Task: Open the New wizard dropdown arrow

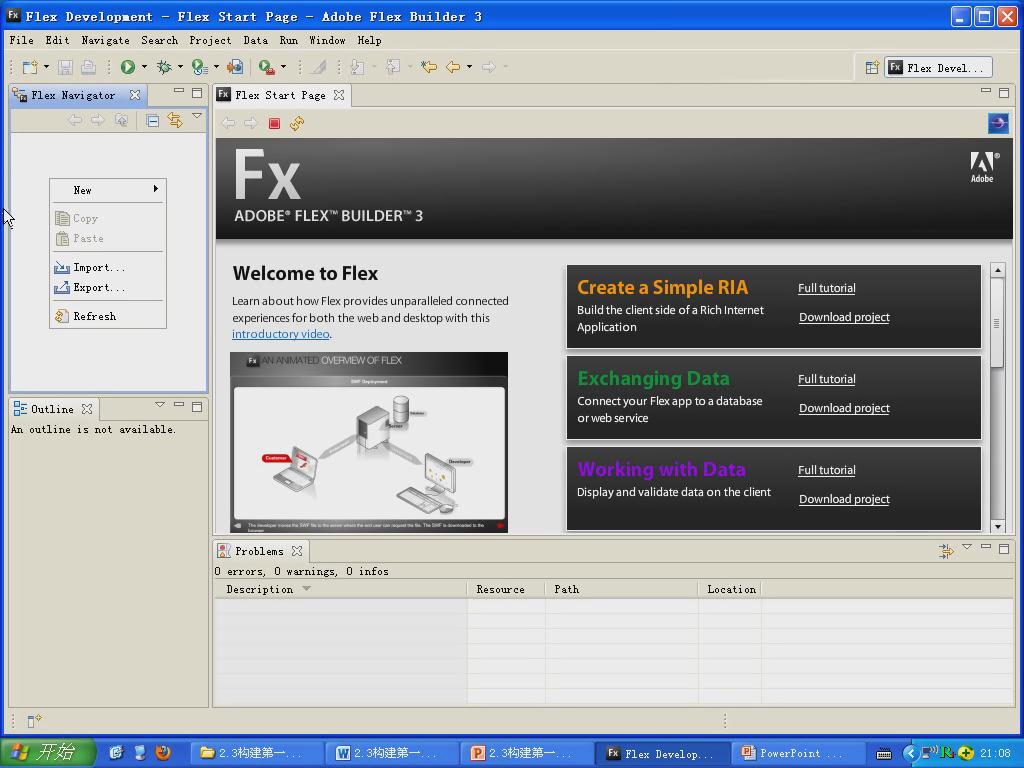Action: click(x=46, y=67)
